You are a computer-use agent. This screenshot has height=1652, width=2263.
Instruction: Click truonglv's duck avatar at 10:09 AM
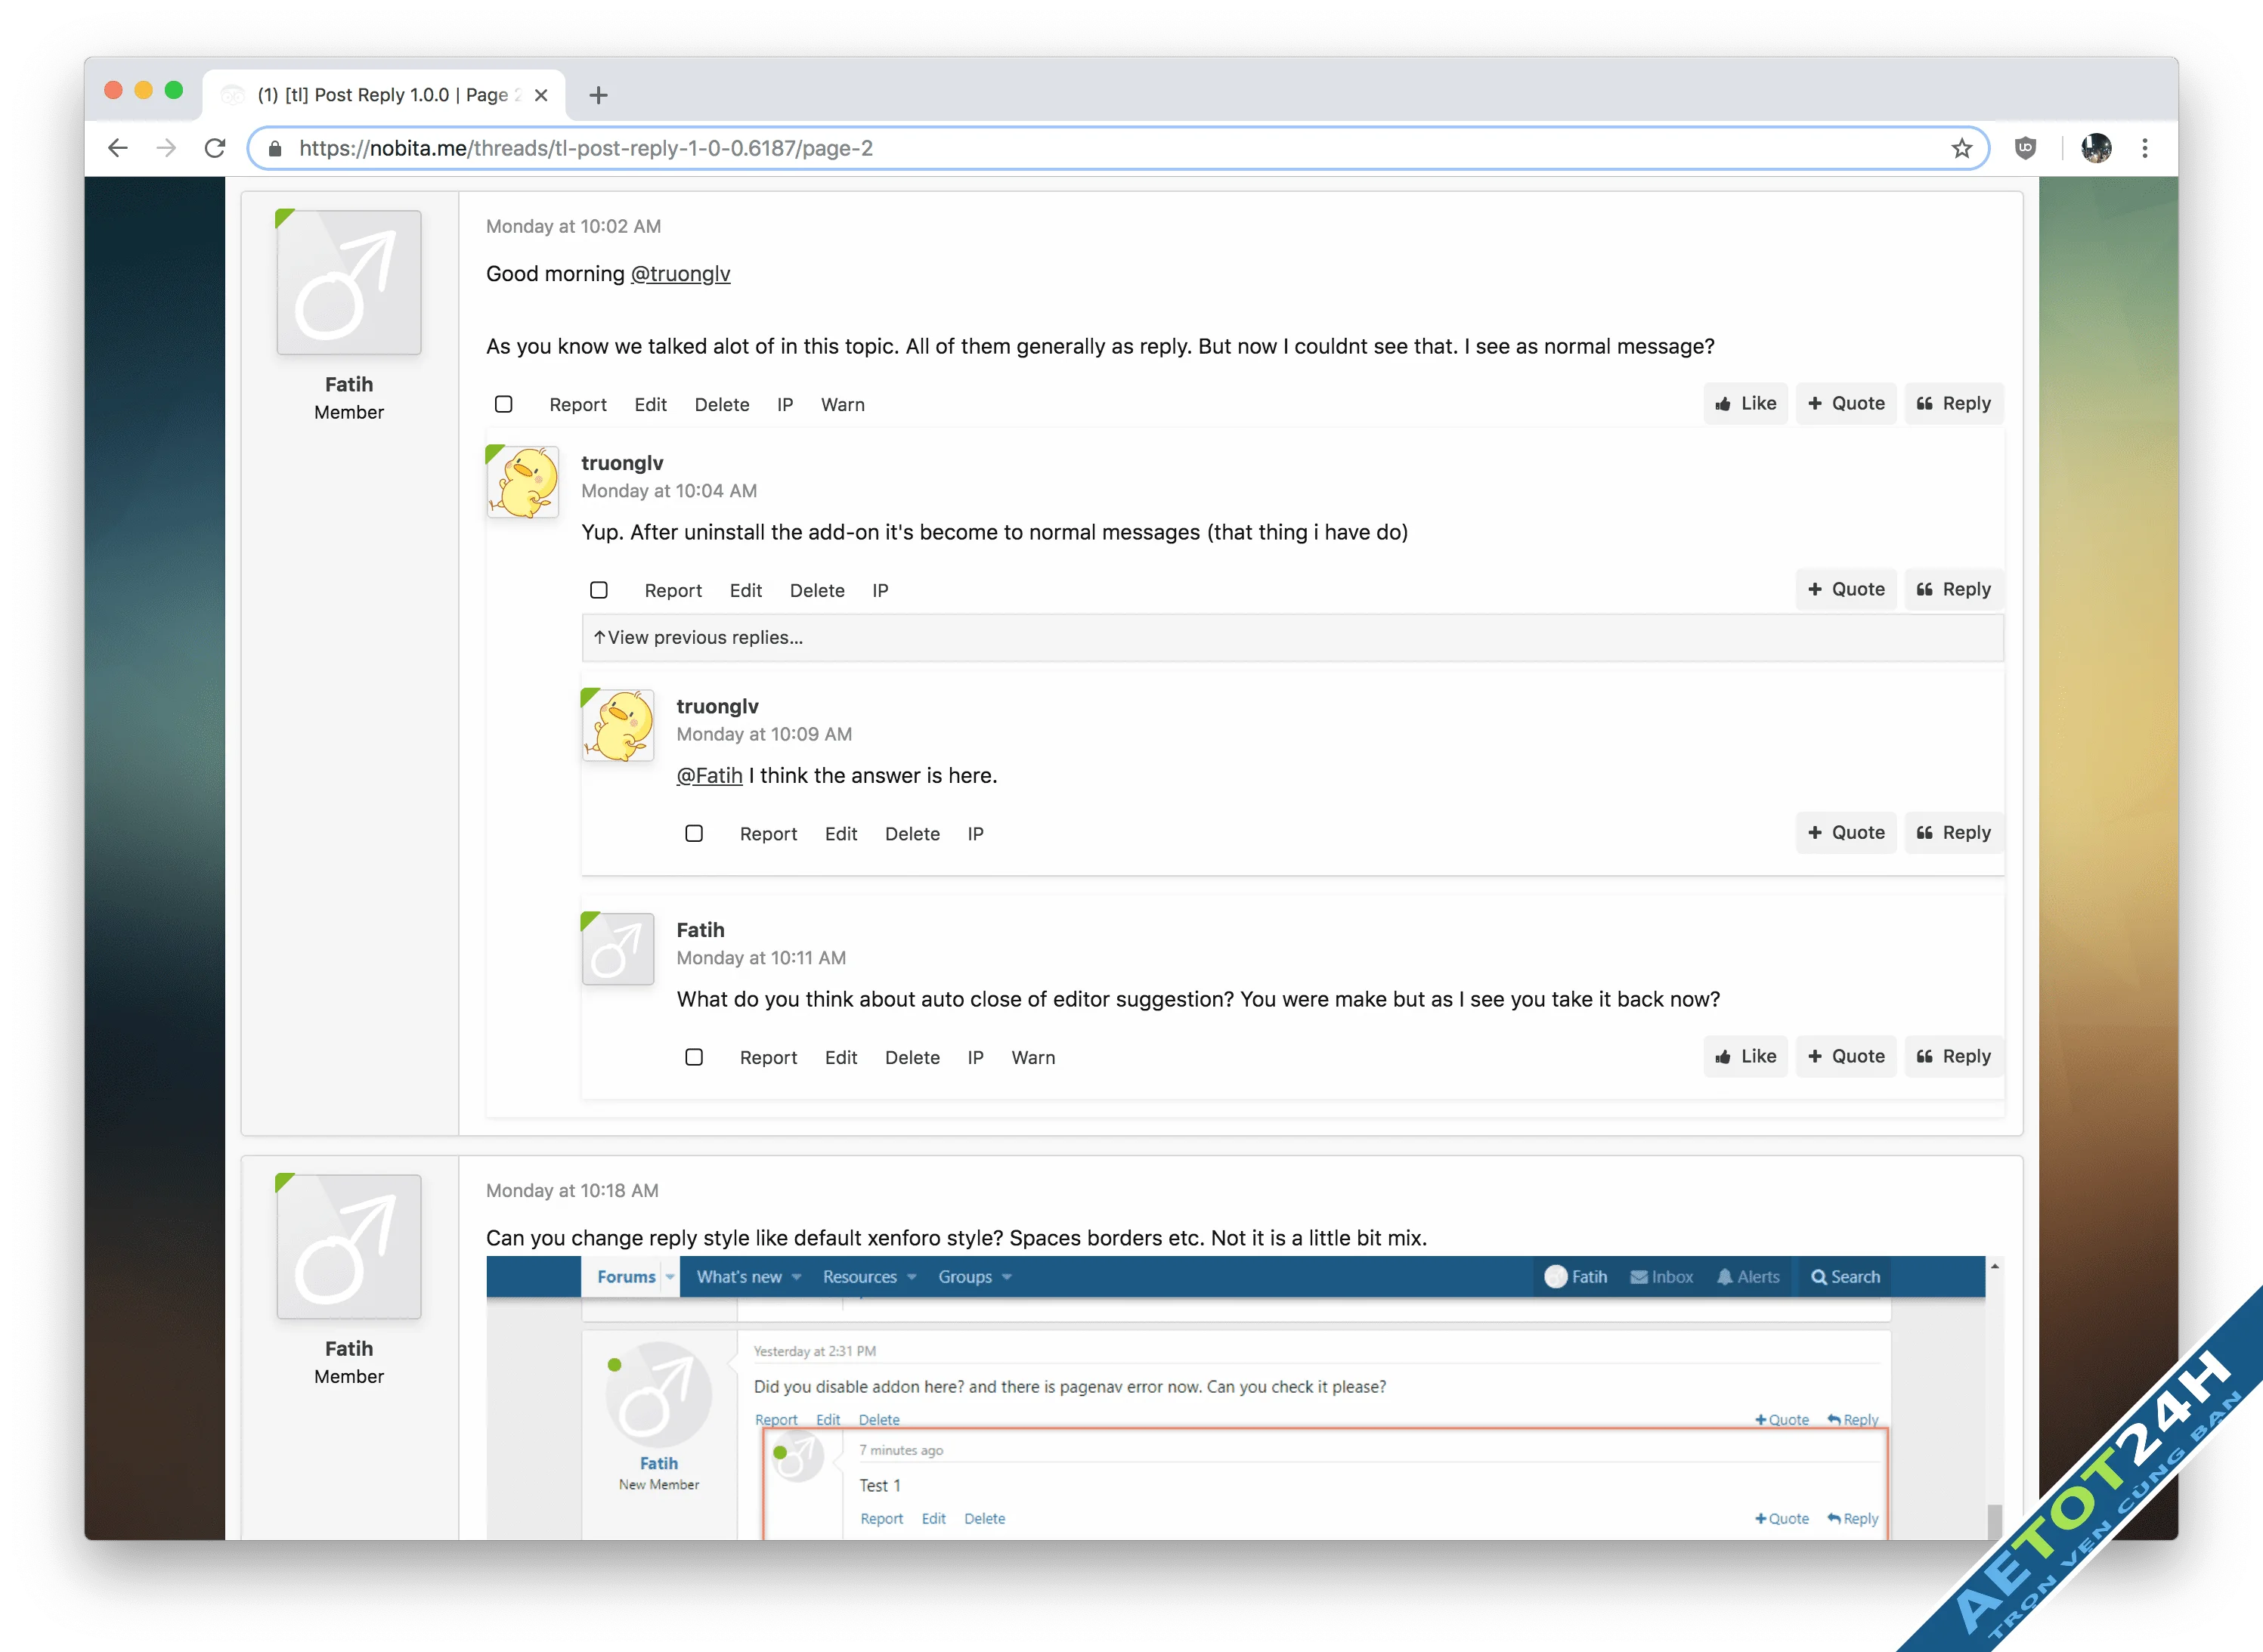point(618,725)
